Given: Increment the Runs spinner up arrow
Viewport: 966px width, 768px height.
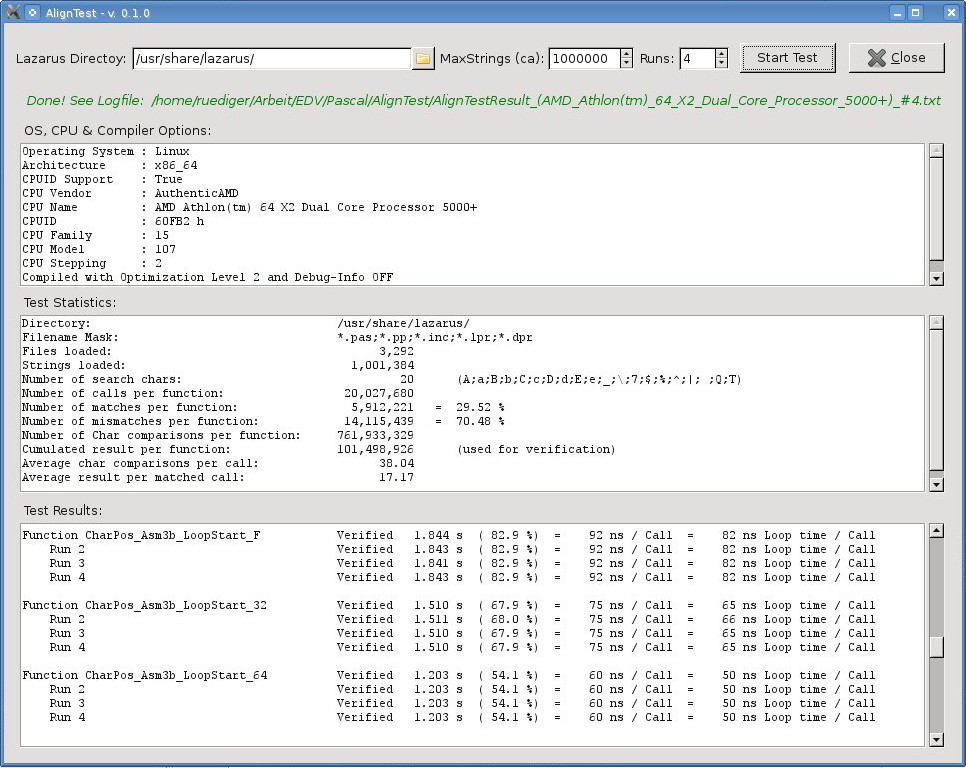Looking at the screenshot, I should click(721, 53).
